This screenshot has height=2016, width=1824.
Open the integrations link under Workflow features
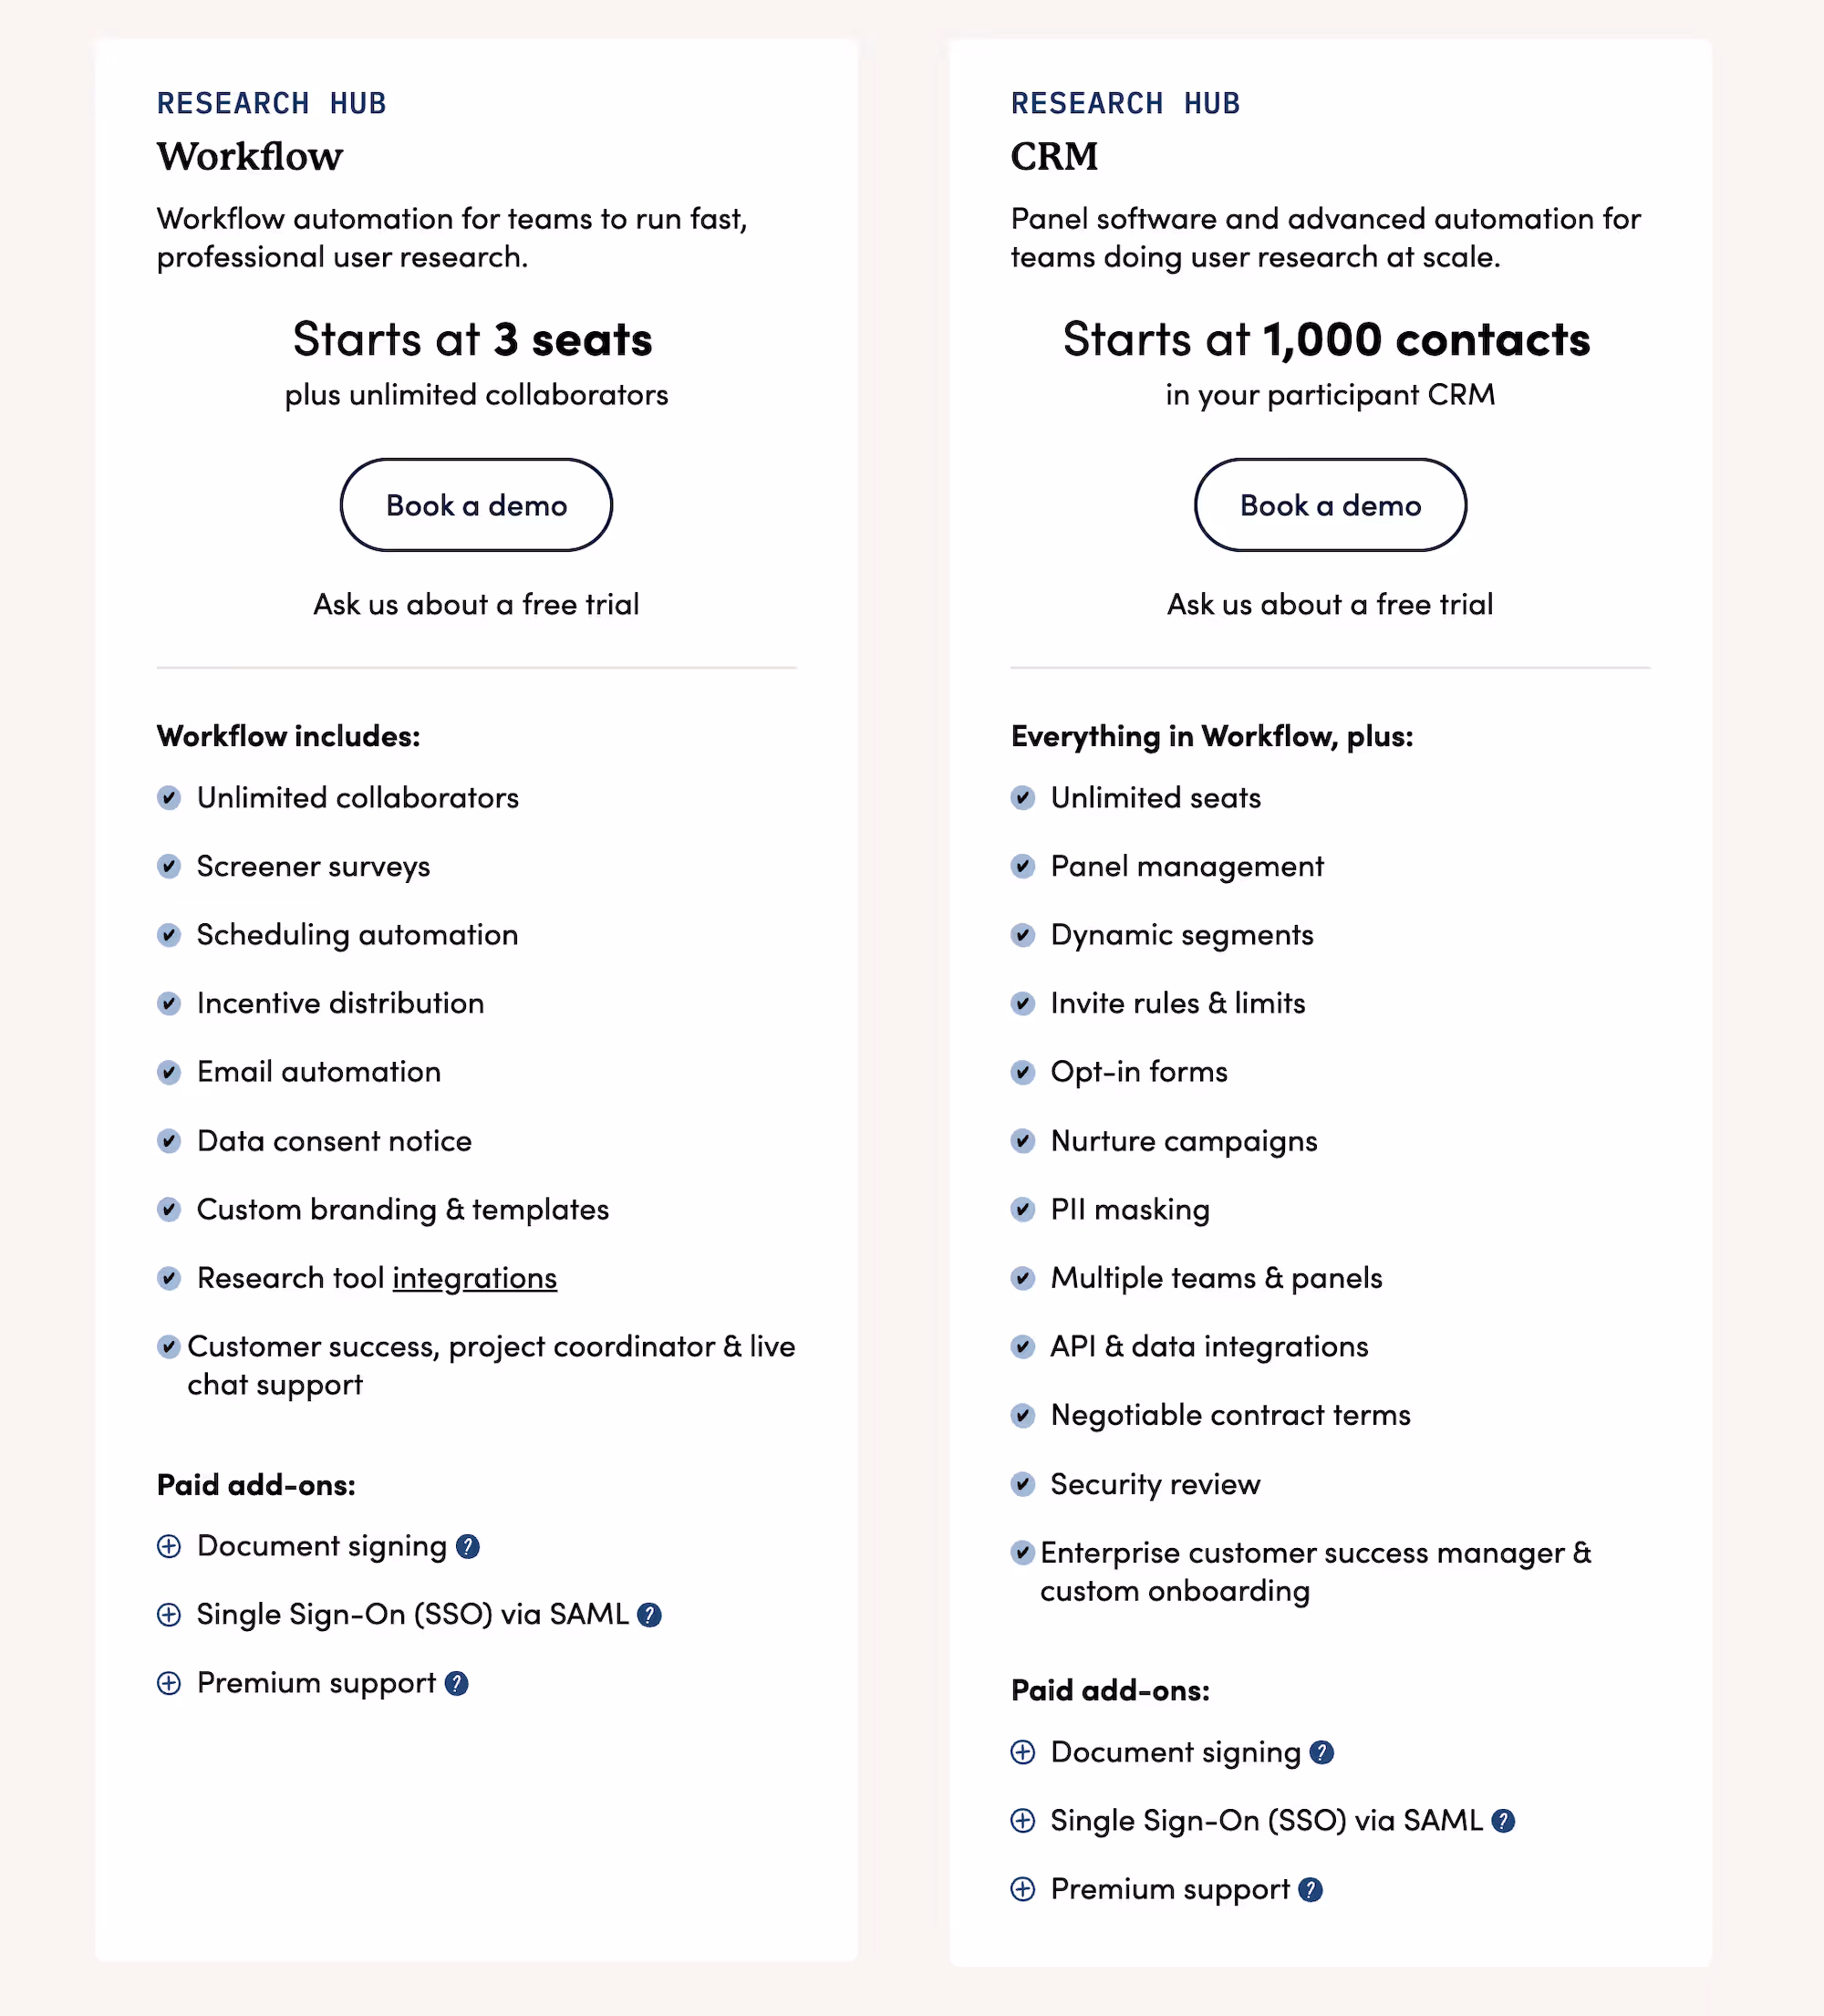pyautogui.click(x=475, y=1278)
